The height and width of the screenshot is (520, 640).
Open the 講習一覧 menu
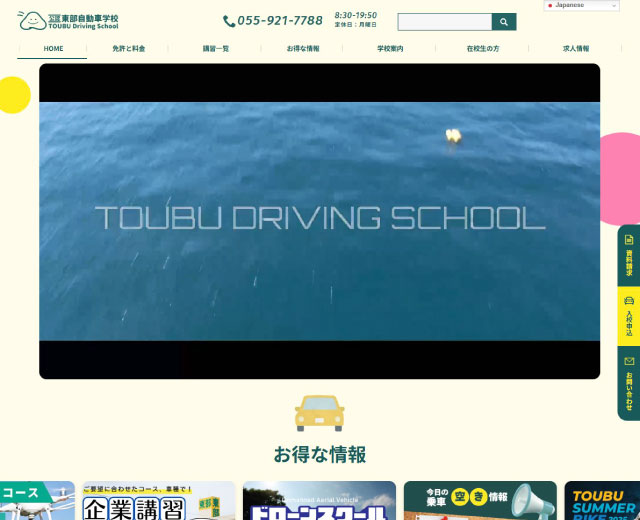[x=216, y=49]
